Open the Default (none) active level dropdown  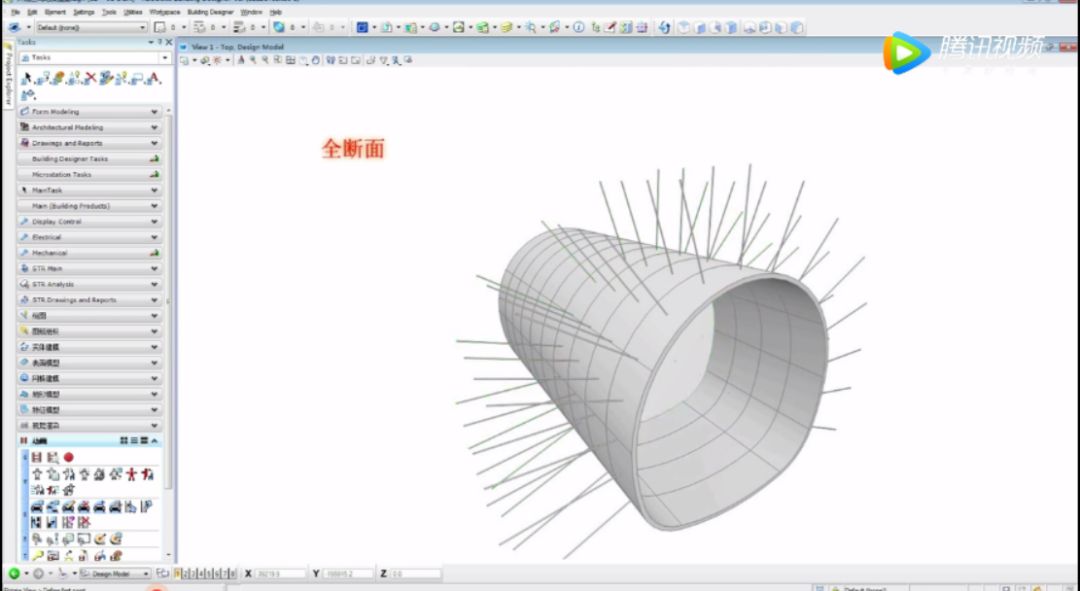coord(91,28)
